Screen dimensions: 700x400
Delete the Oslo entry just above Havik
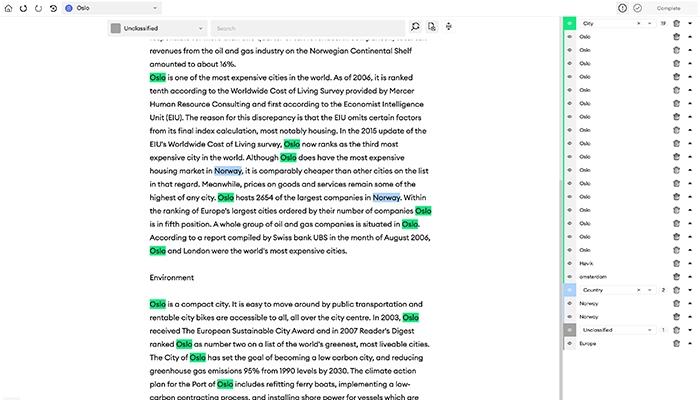pos(676,250)
